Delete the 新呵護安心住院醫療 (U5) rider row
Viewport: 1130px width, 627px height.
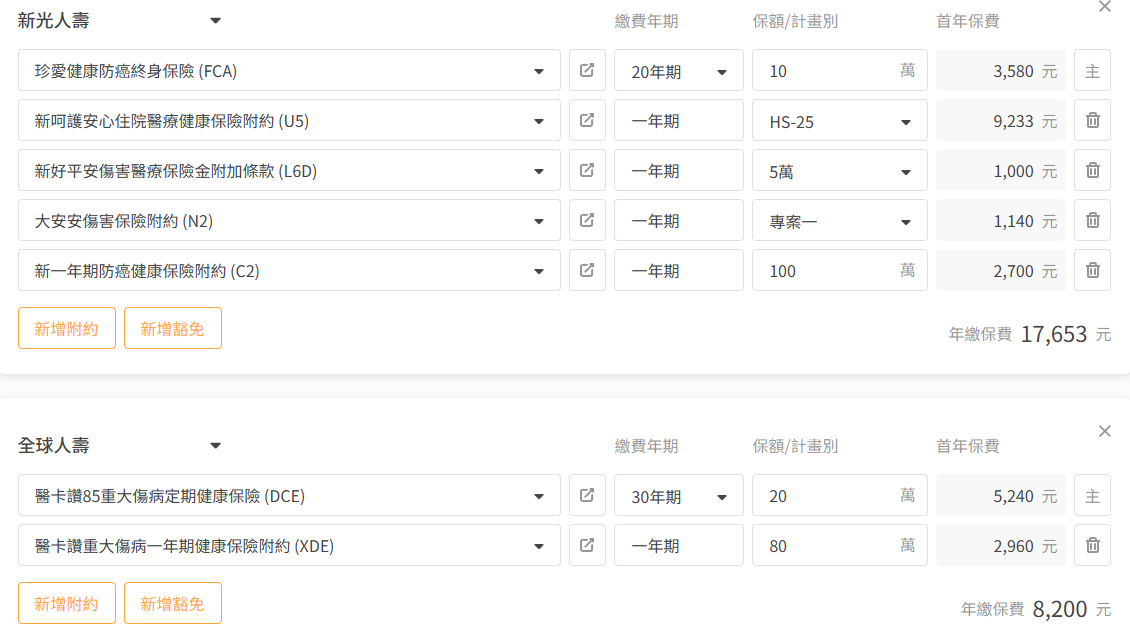point(1093,120)
